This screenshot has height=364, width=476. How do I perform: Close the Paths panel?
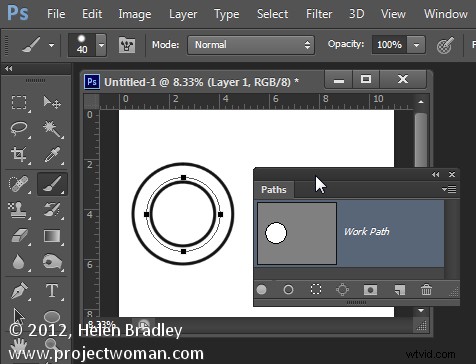tap(452, 174)
